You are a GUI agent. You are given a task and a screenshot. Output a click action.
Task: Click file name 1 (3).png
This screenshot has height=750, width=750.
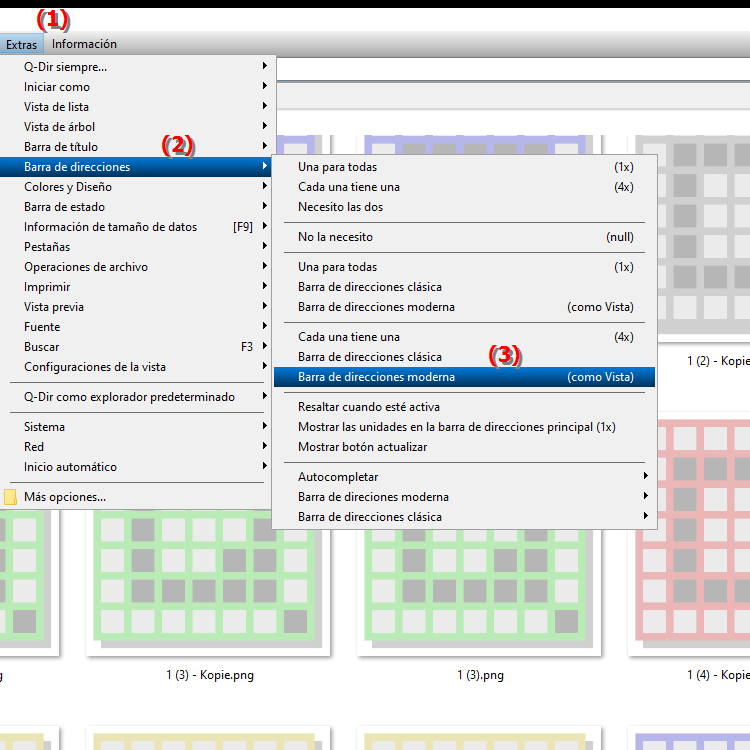(481, 675)
